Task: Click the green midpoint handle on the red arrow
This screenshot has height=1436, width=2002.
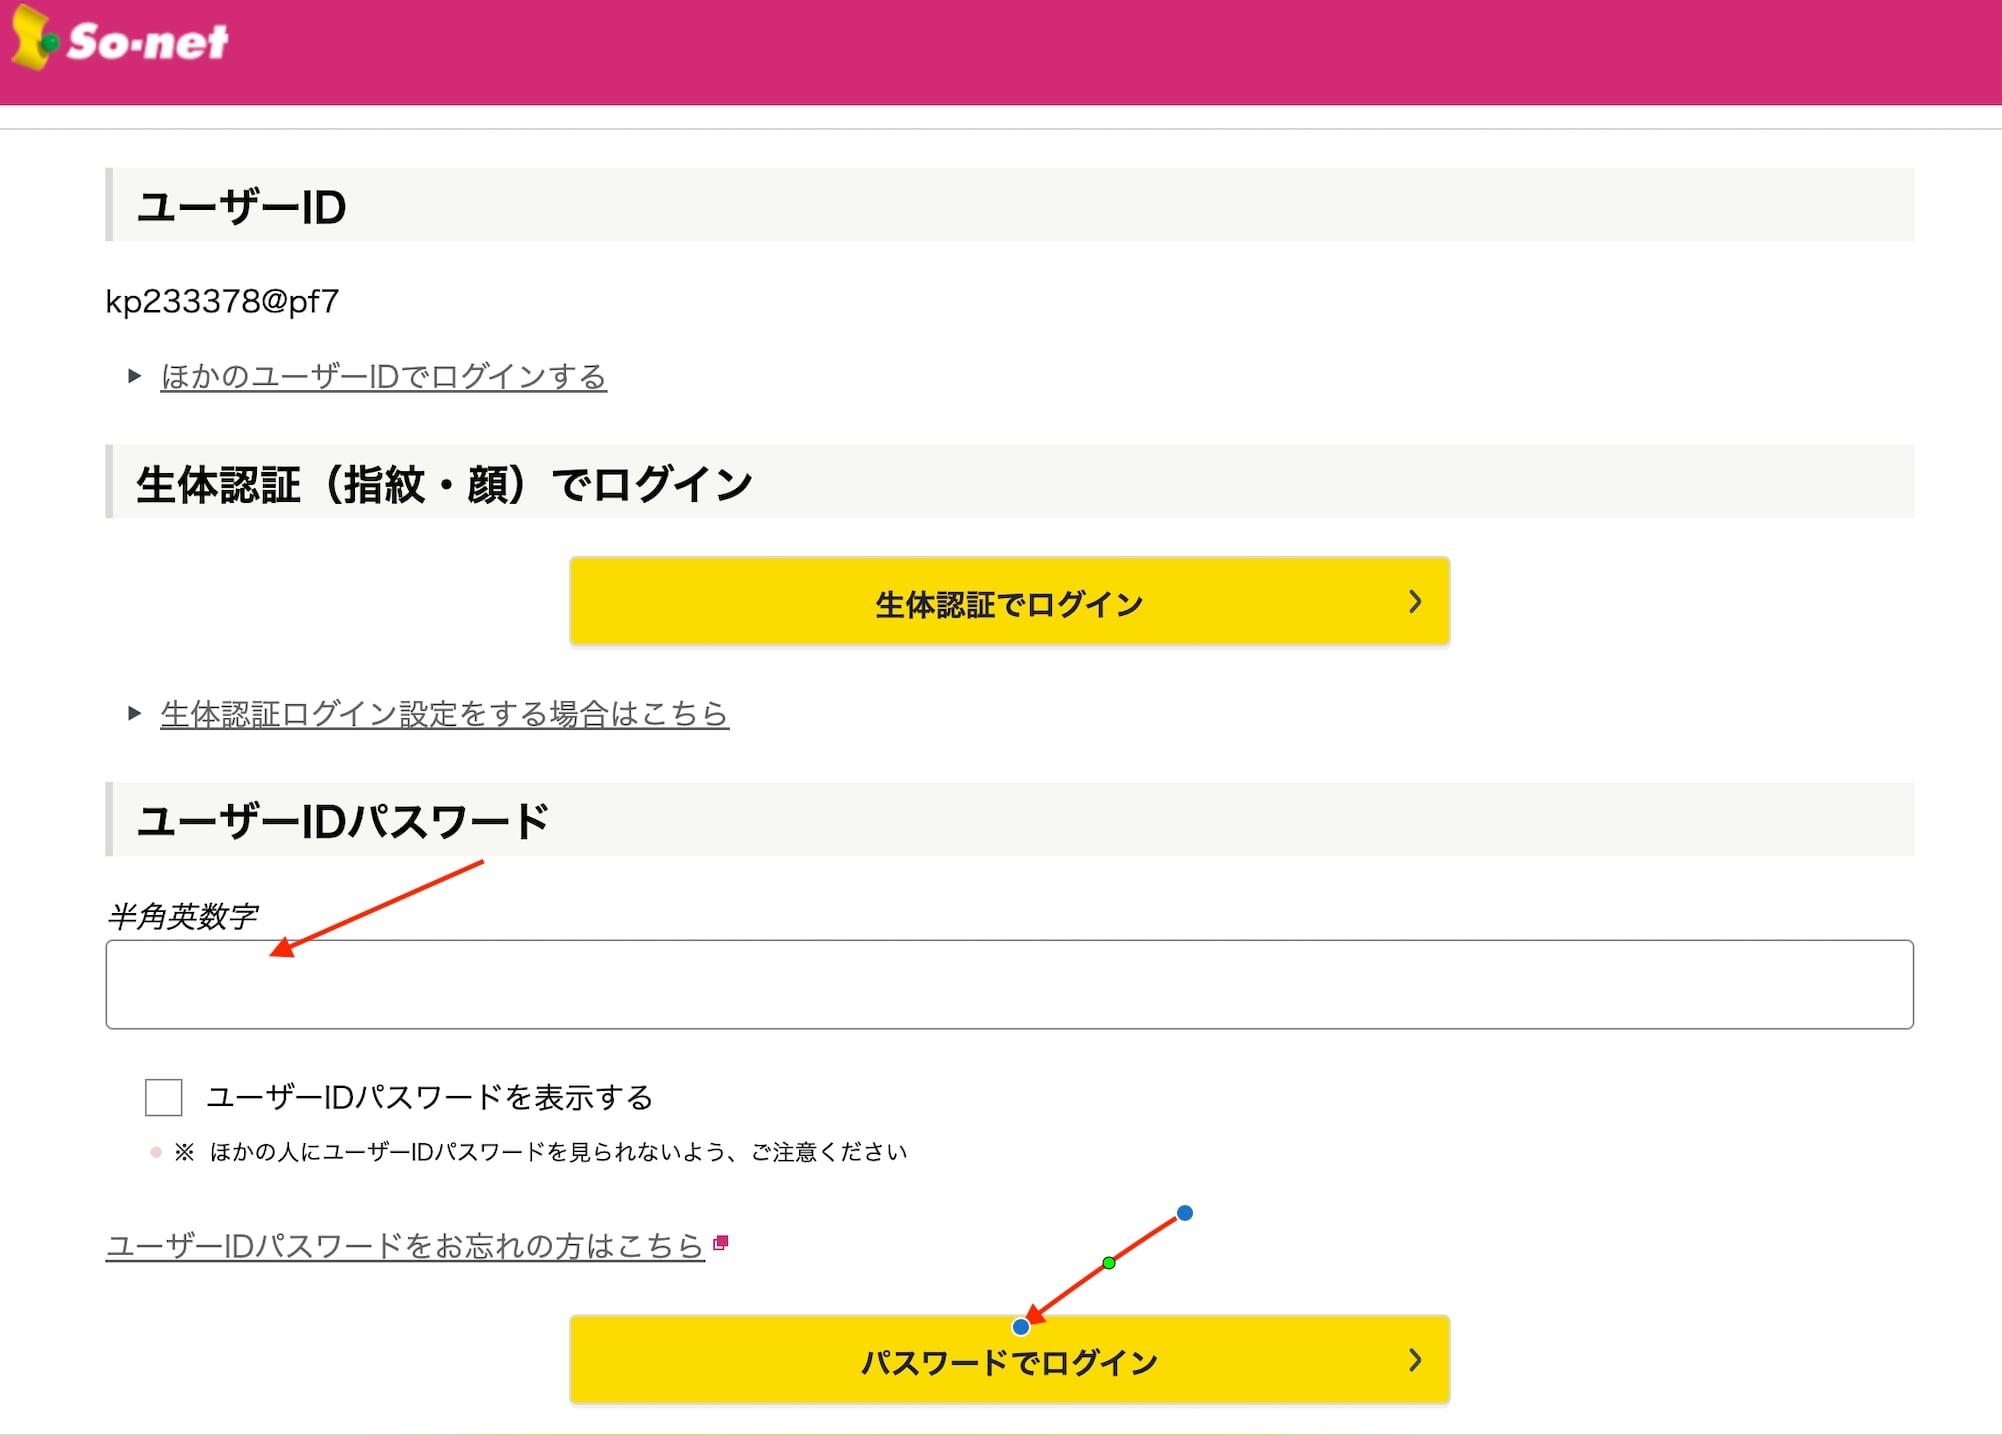Action: click(x=1108, y=1263)
